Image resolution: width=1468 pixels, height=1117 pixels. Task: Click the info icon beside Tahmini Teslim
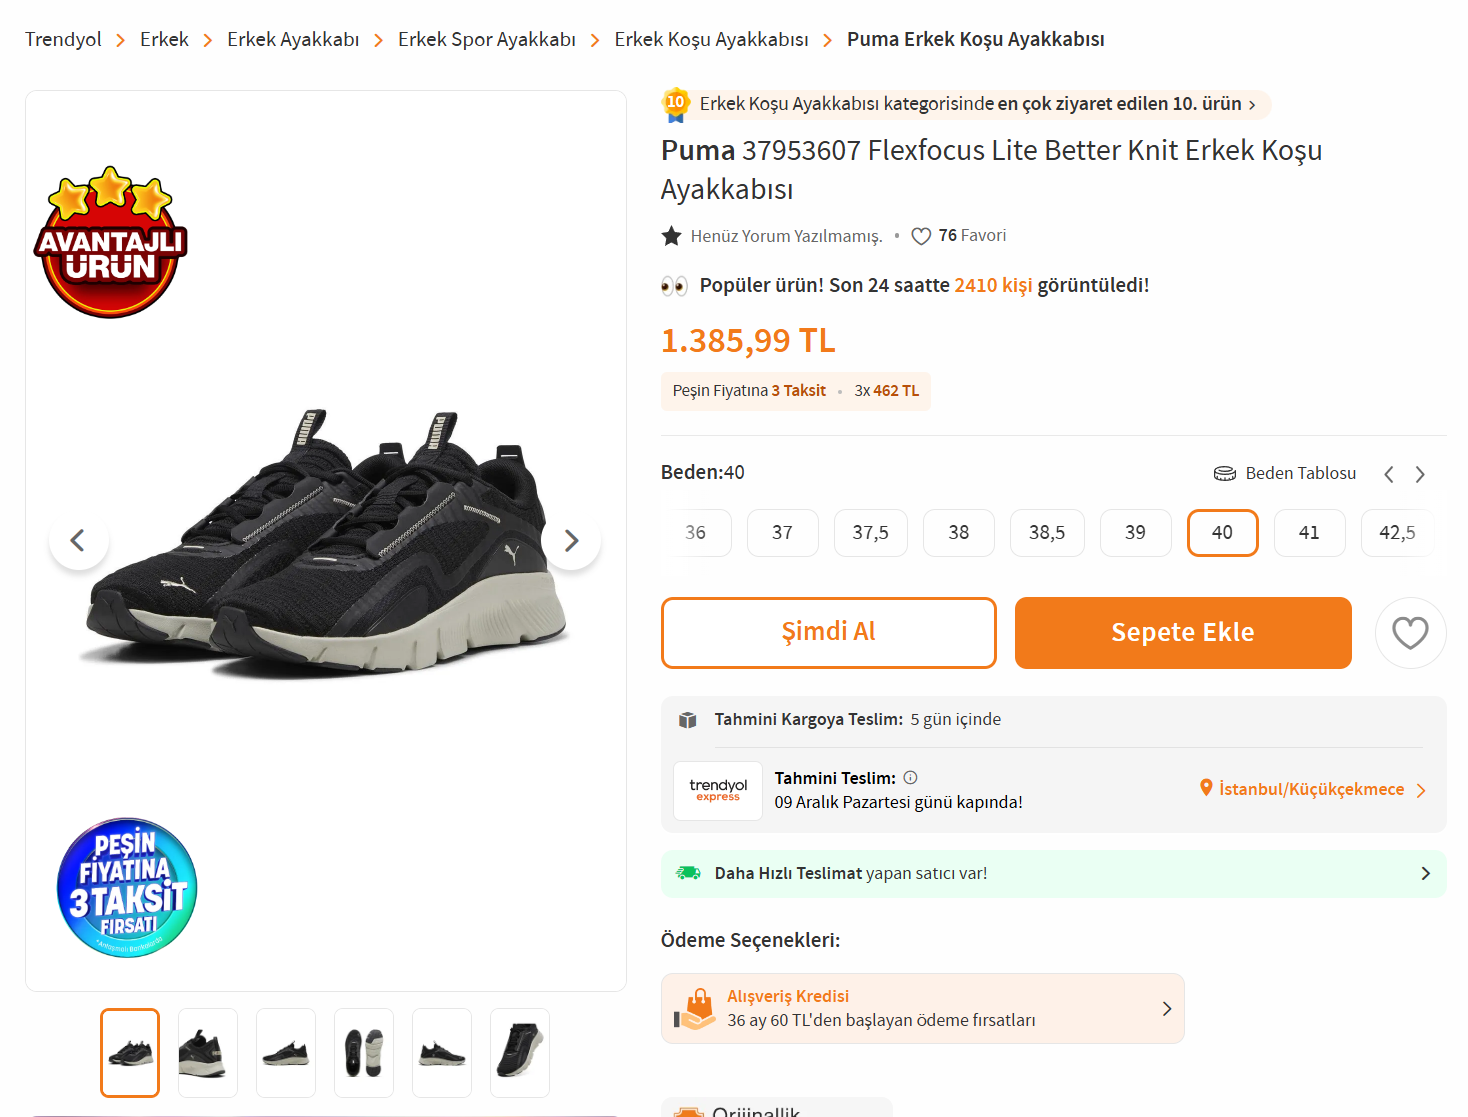(910, 777)
